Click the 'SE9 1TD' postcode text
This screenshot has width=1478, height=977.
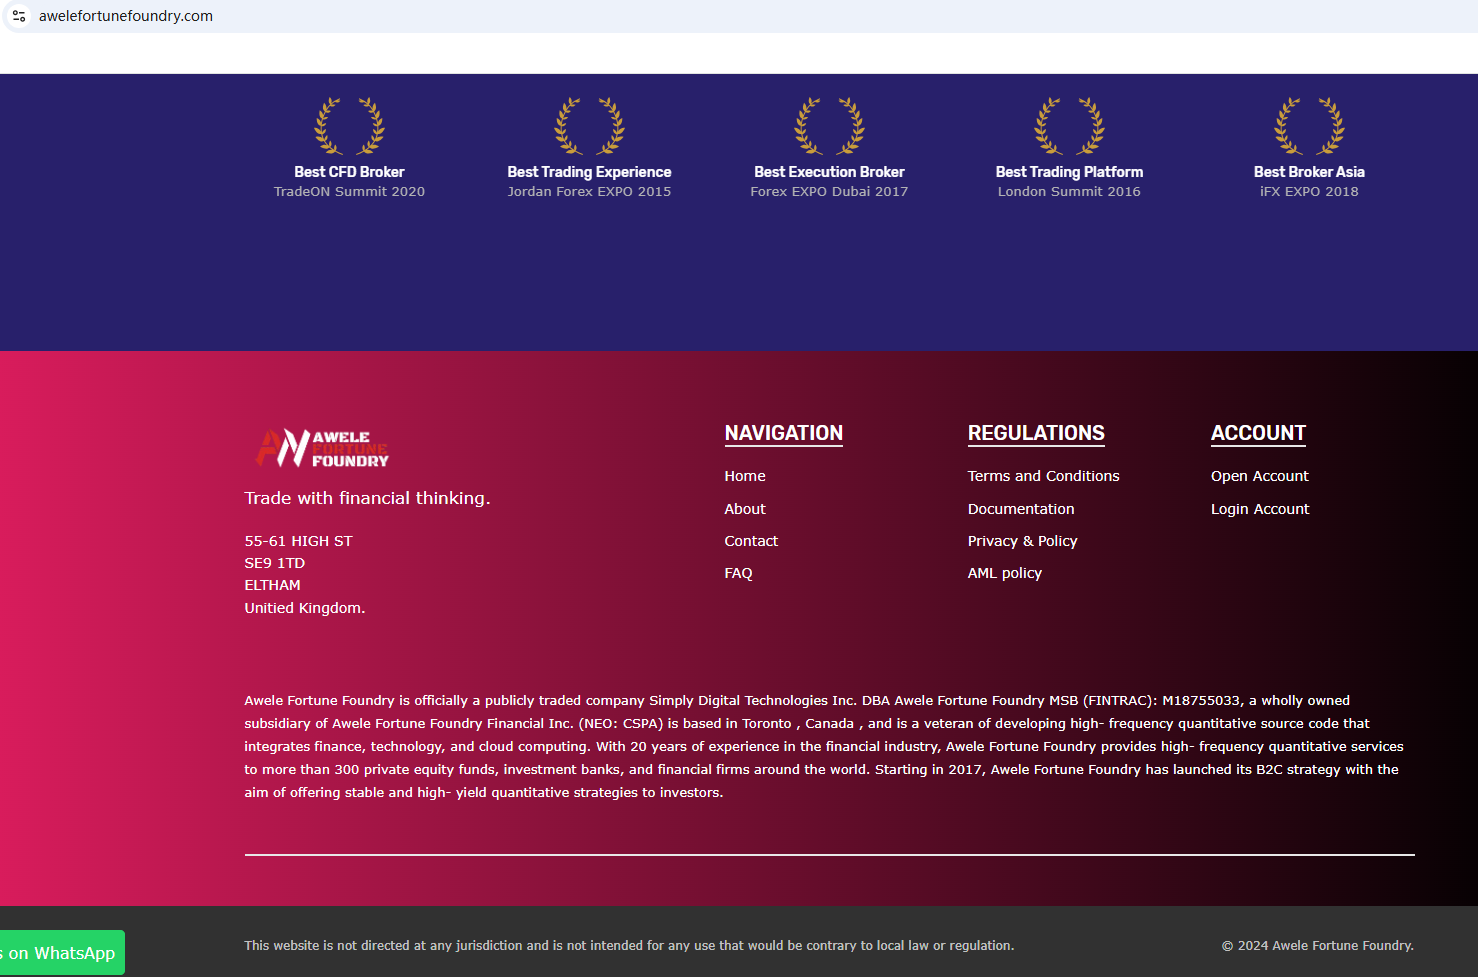[x=274, y=563]
